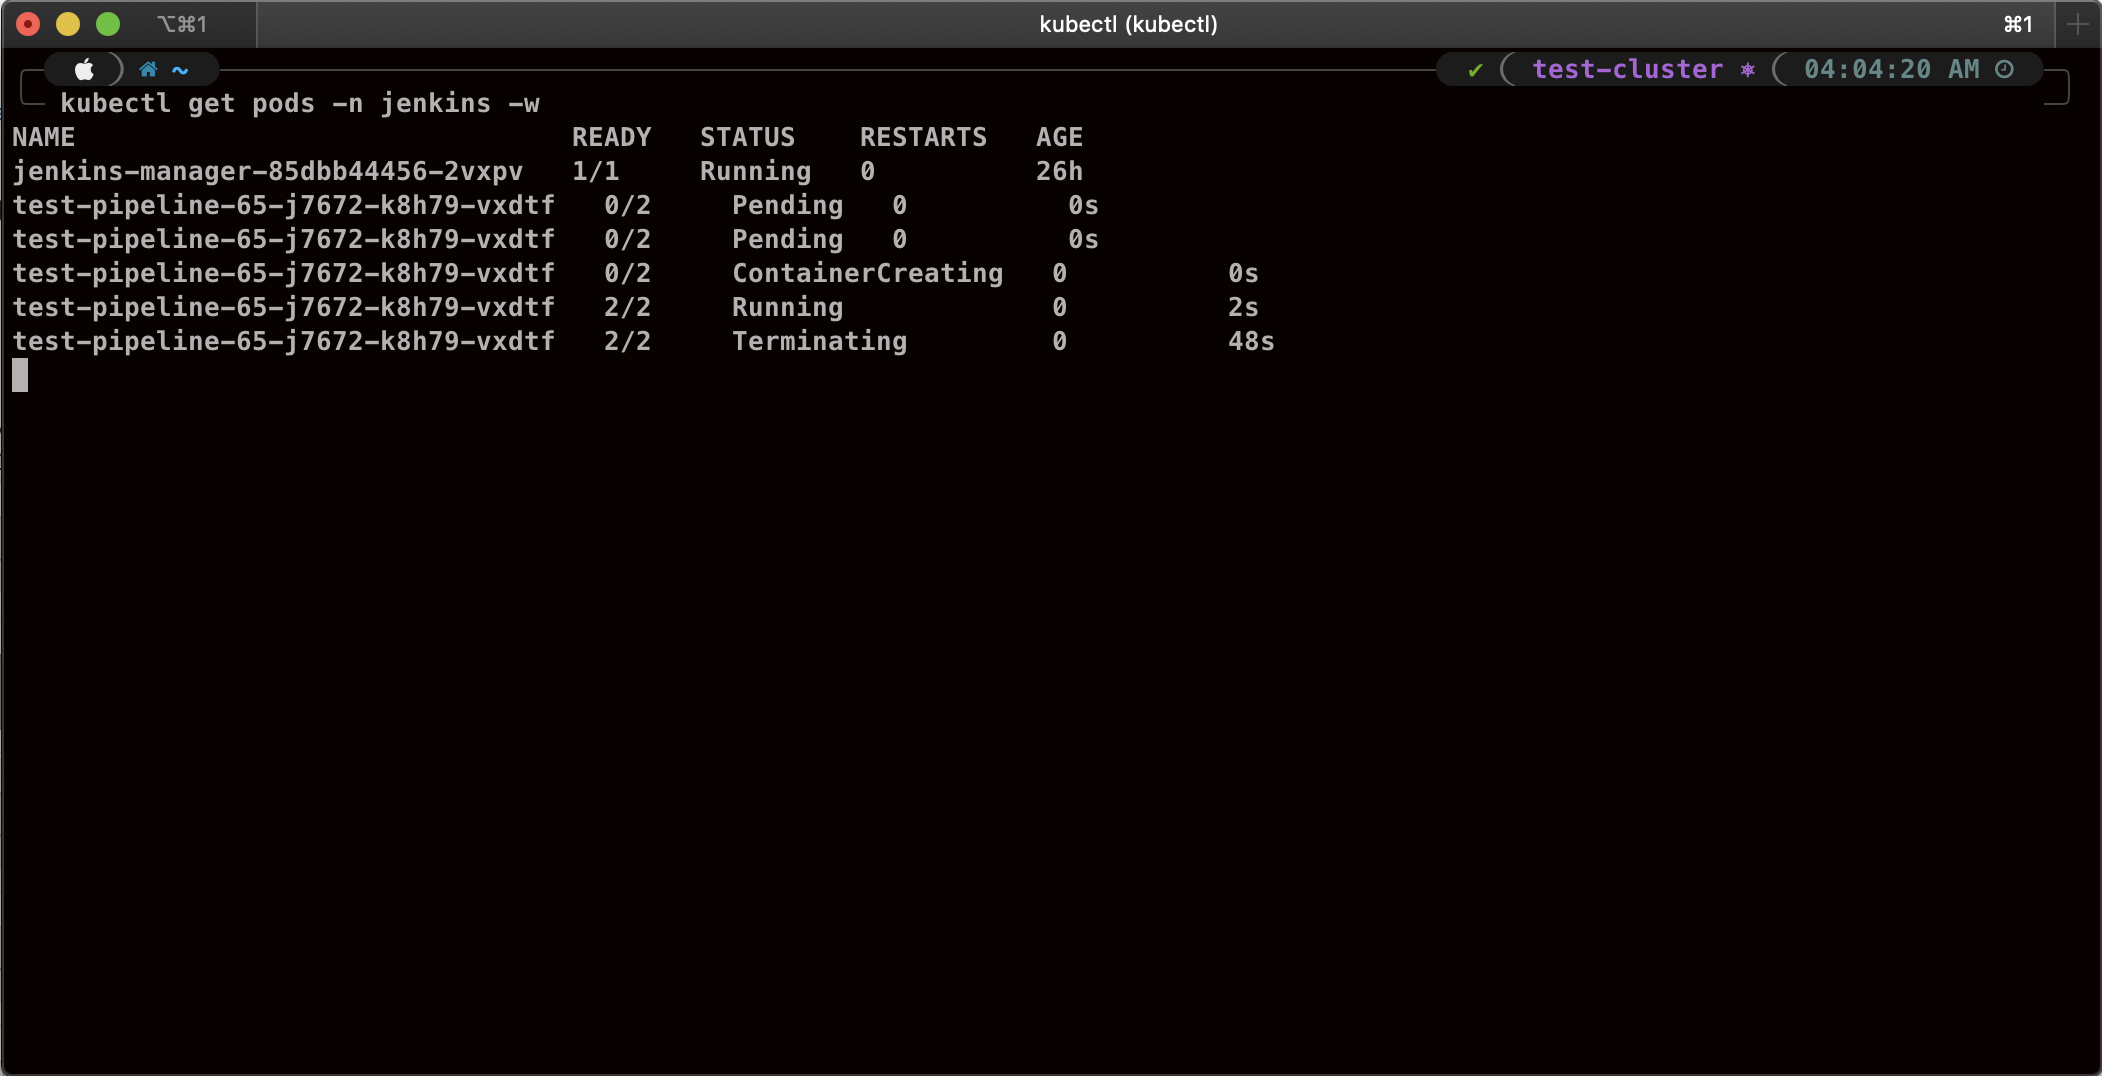Click the 04:04:20 AM time segment
This screenshot has height=1076, width=2102.
(1890, 69)
